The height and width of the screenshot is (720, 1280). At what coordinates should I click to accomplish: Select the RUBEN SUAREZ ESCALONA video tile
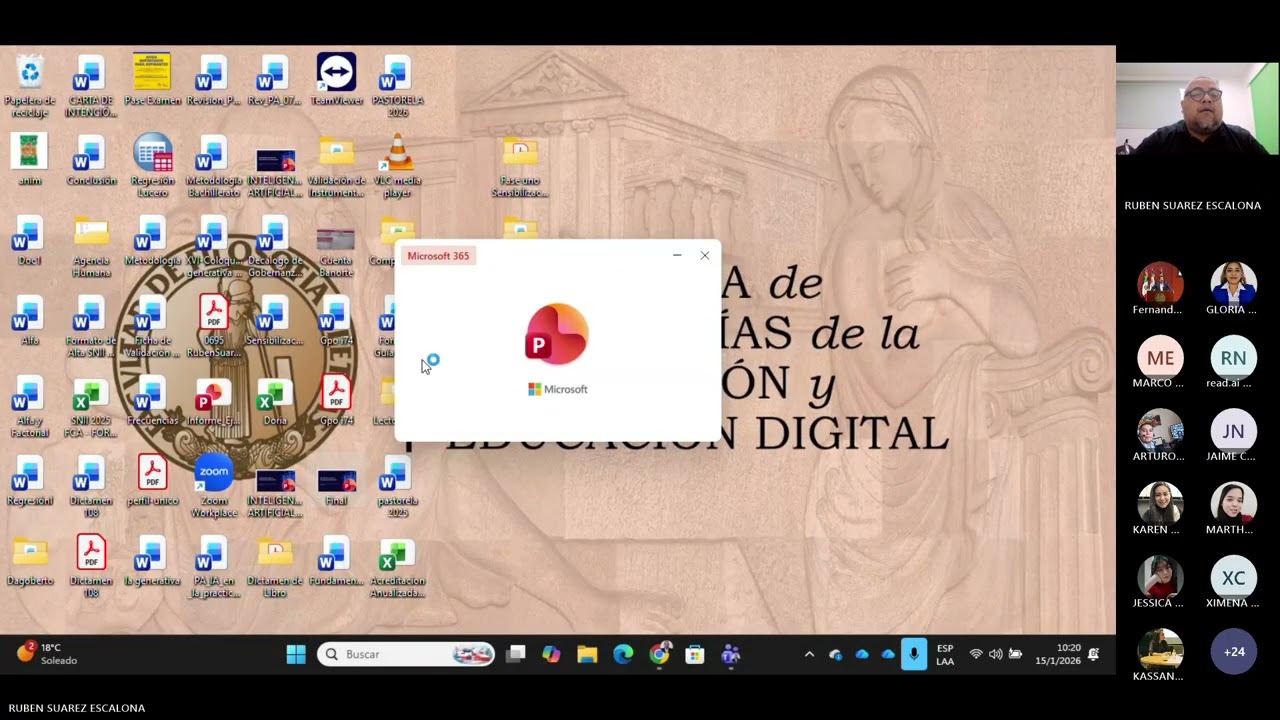[x=1197, y=110]
